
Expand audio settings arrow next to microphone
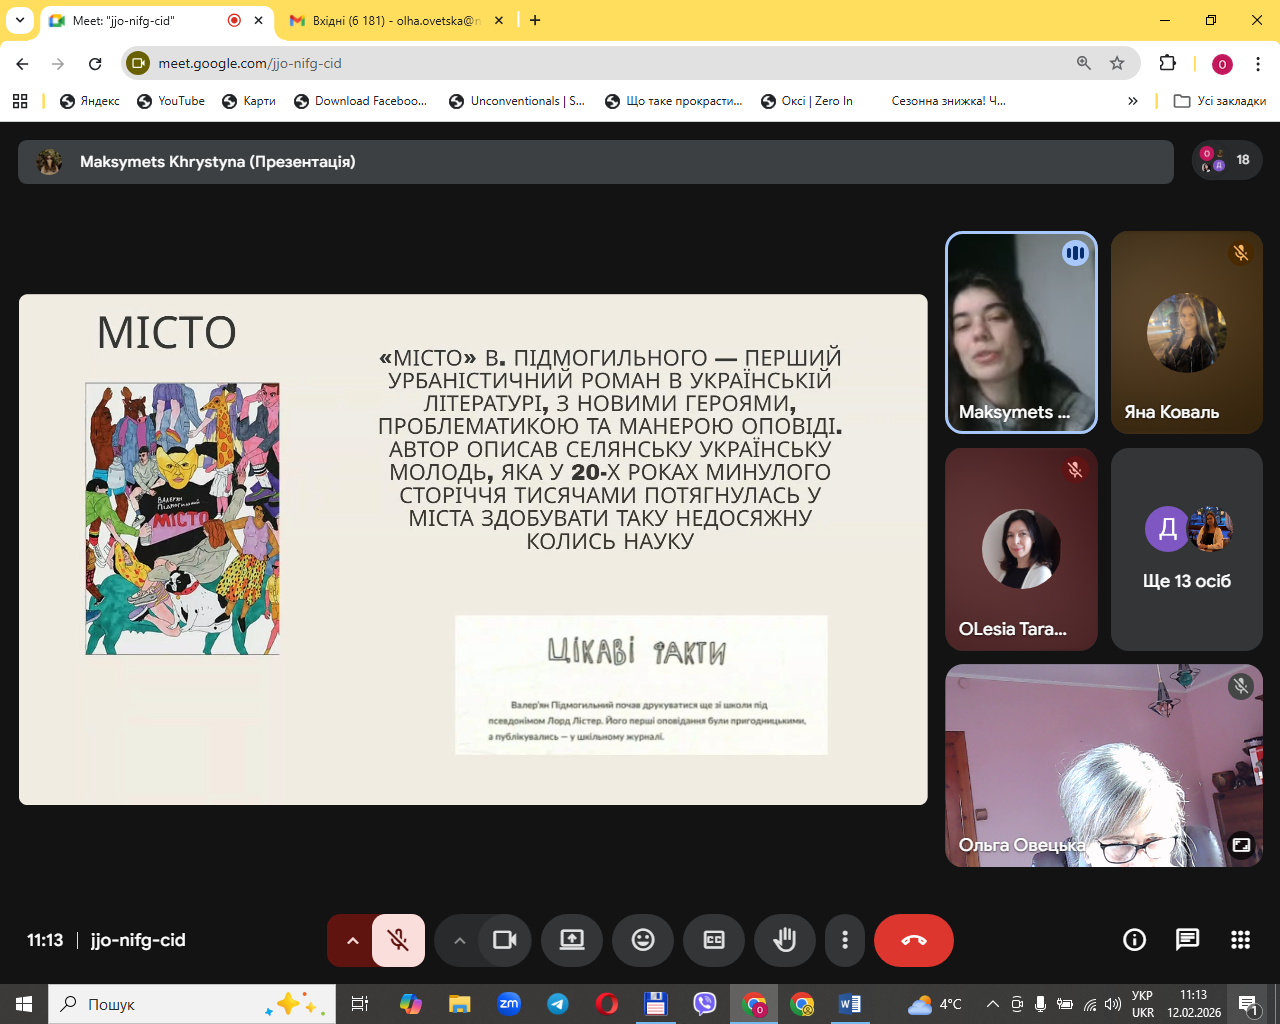point(352,940)
